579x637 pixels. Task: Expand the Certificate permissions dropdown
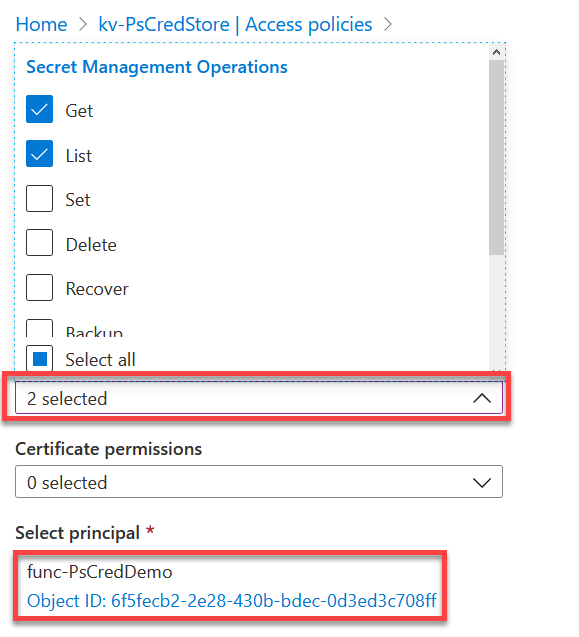(259, 482)
